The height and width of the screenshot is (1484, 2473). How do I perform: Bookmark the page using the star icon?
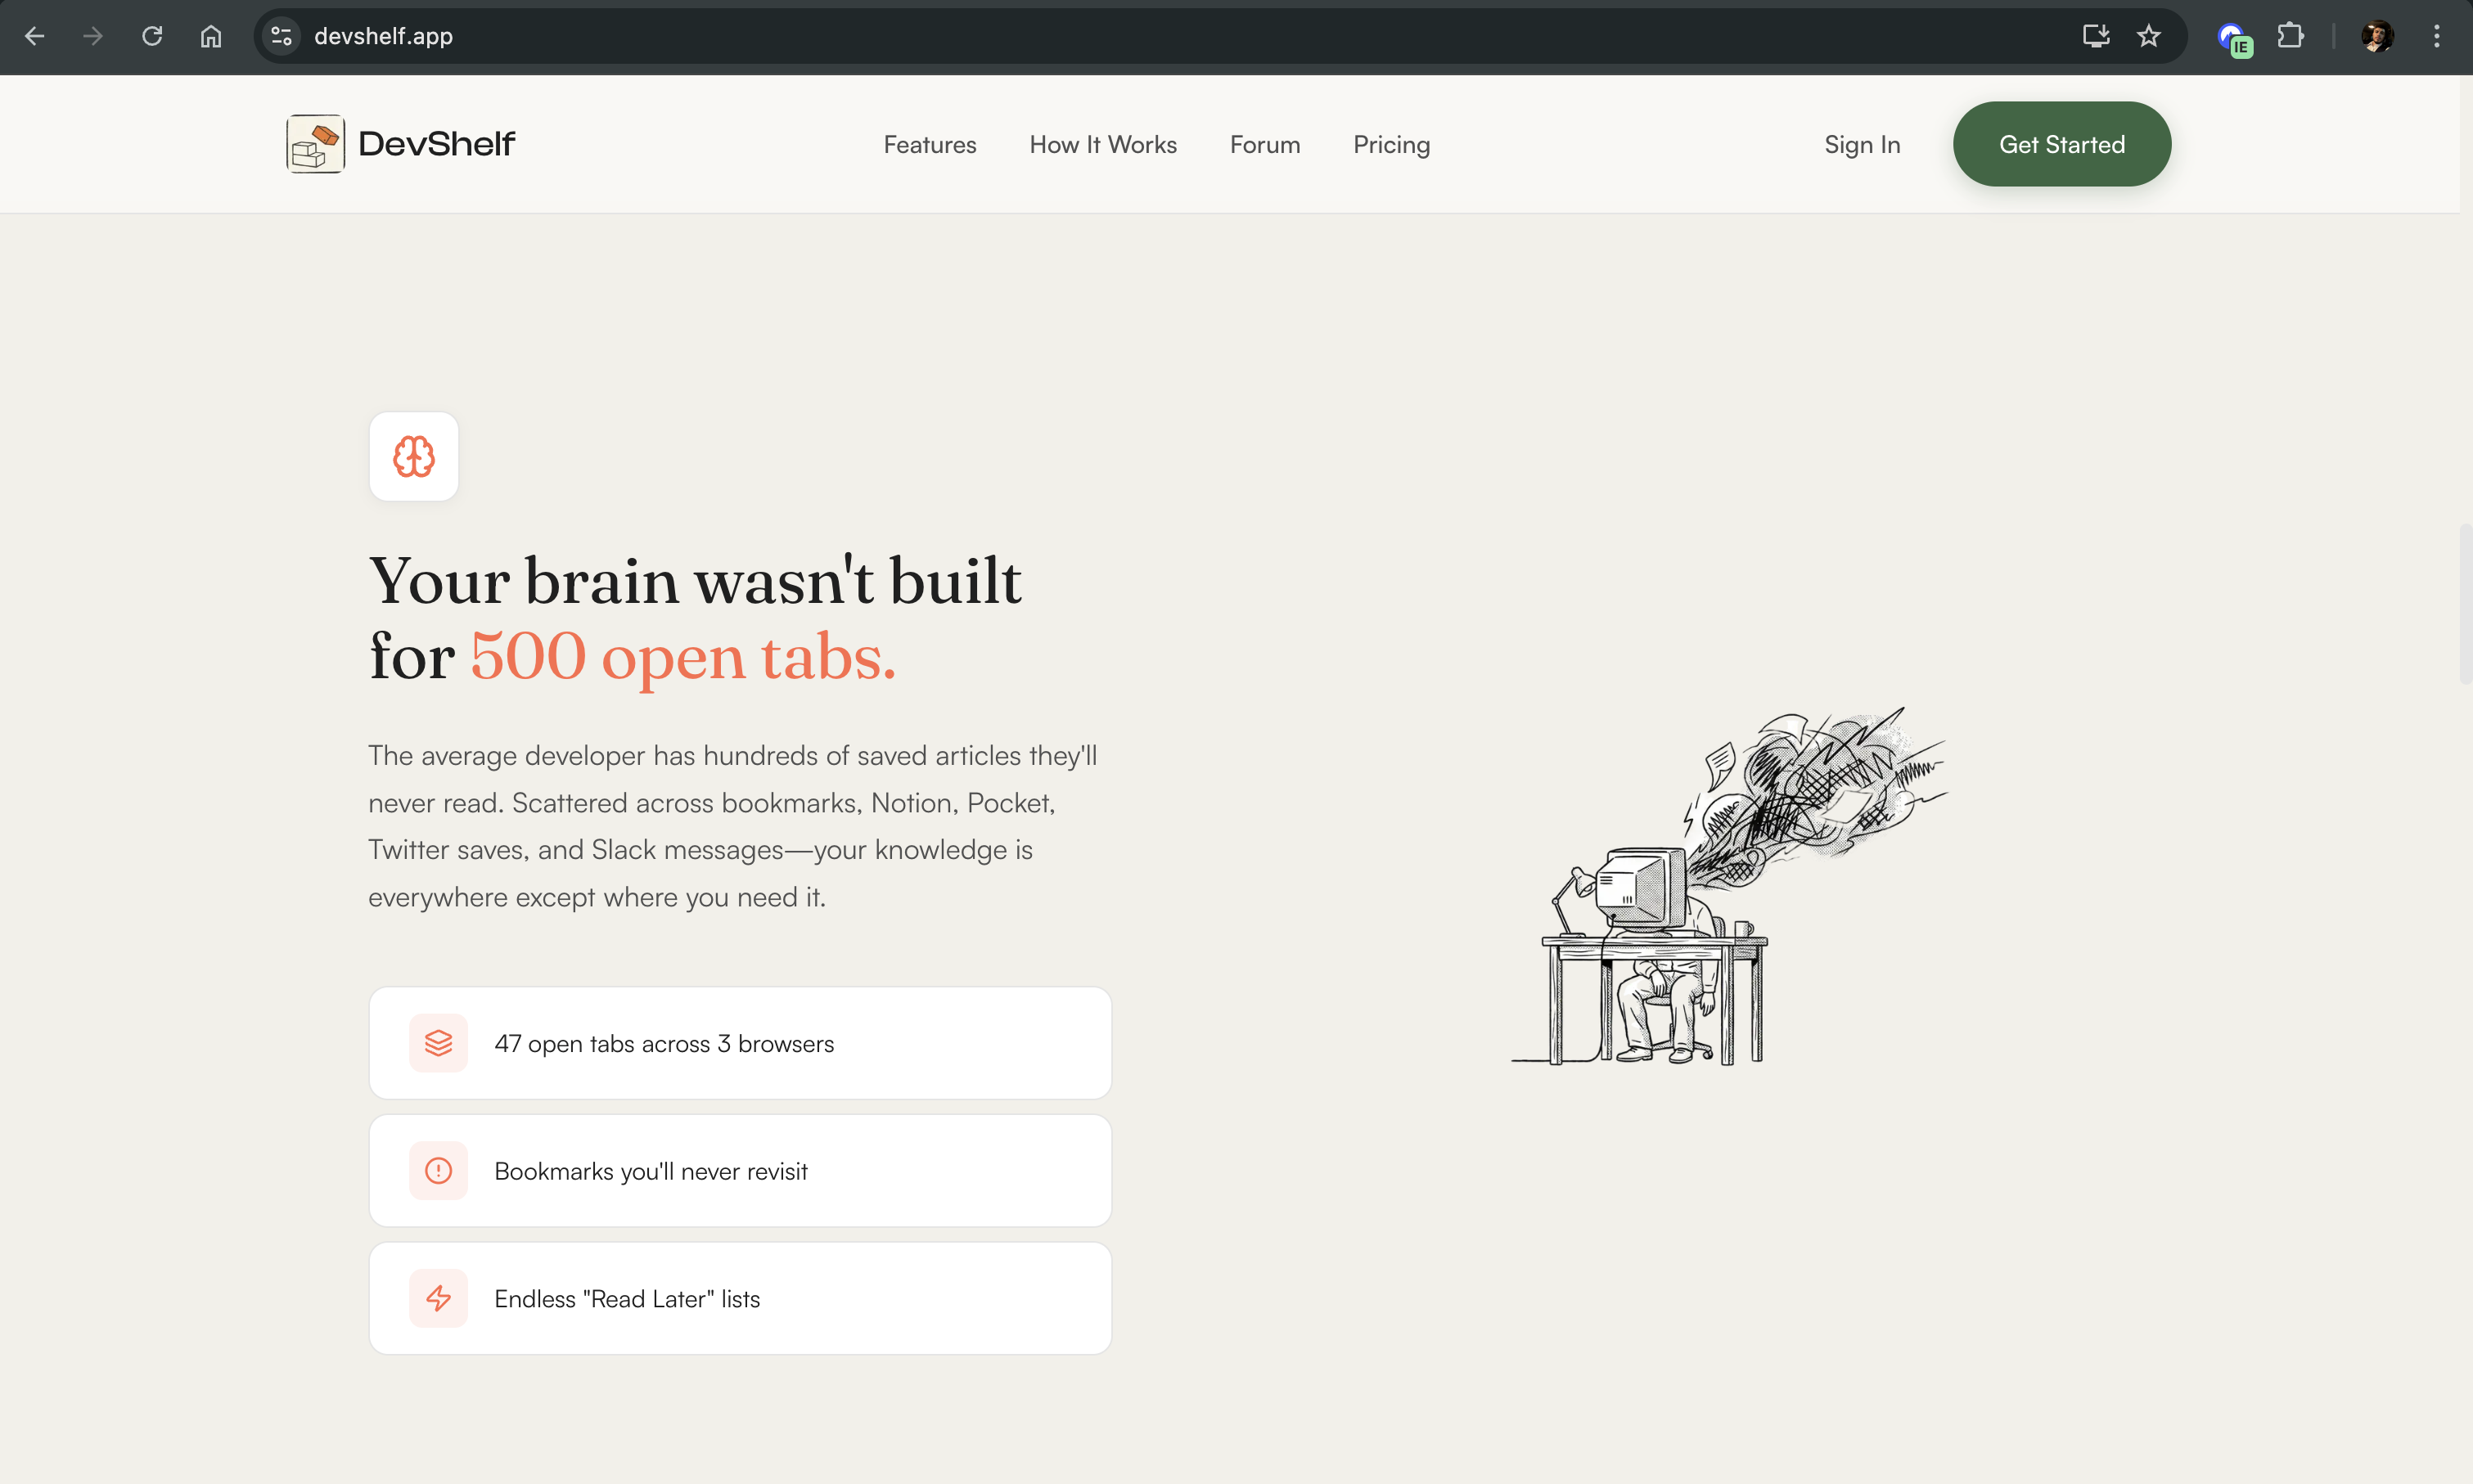click(2150, 36)
